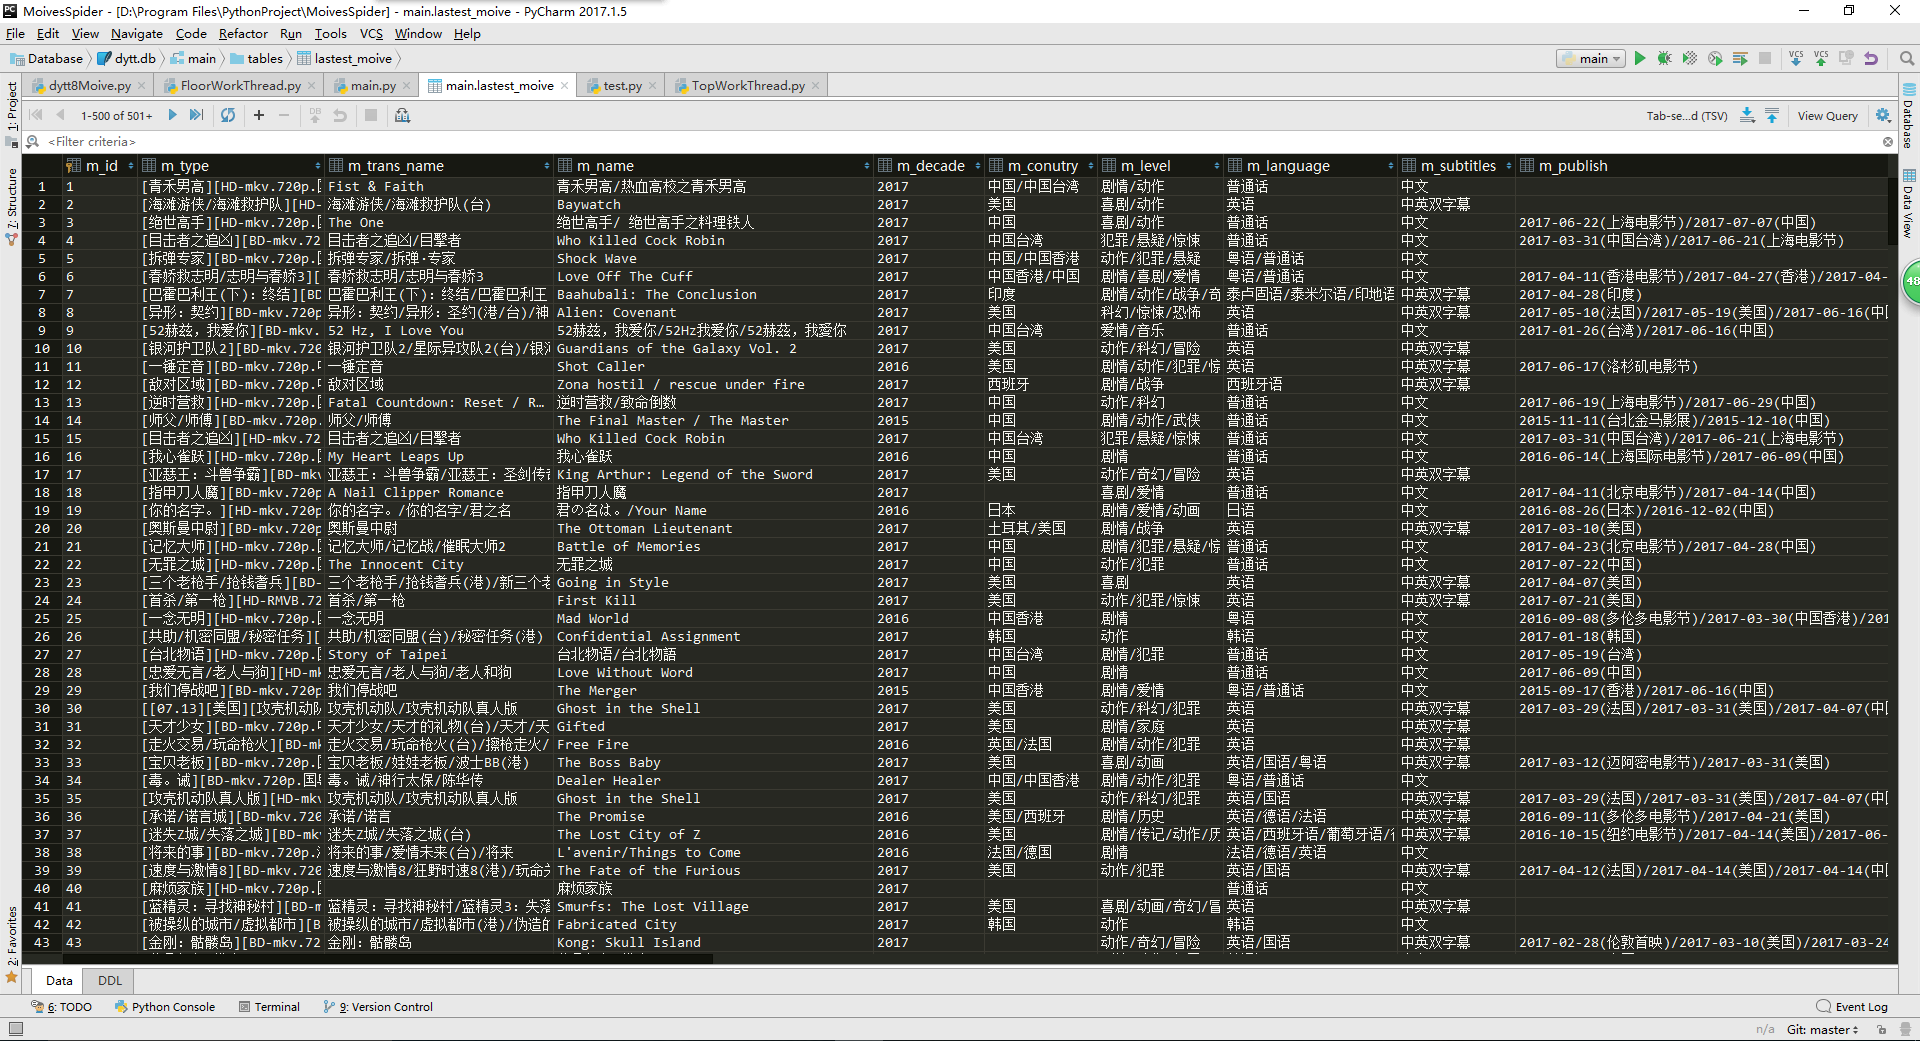Jump to last page of table rows
Screen dimensions: 1920x1041
(197, 115)
